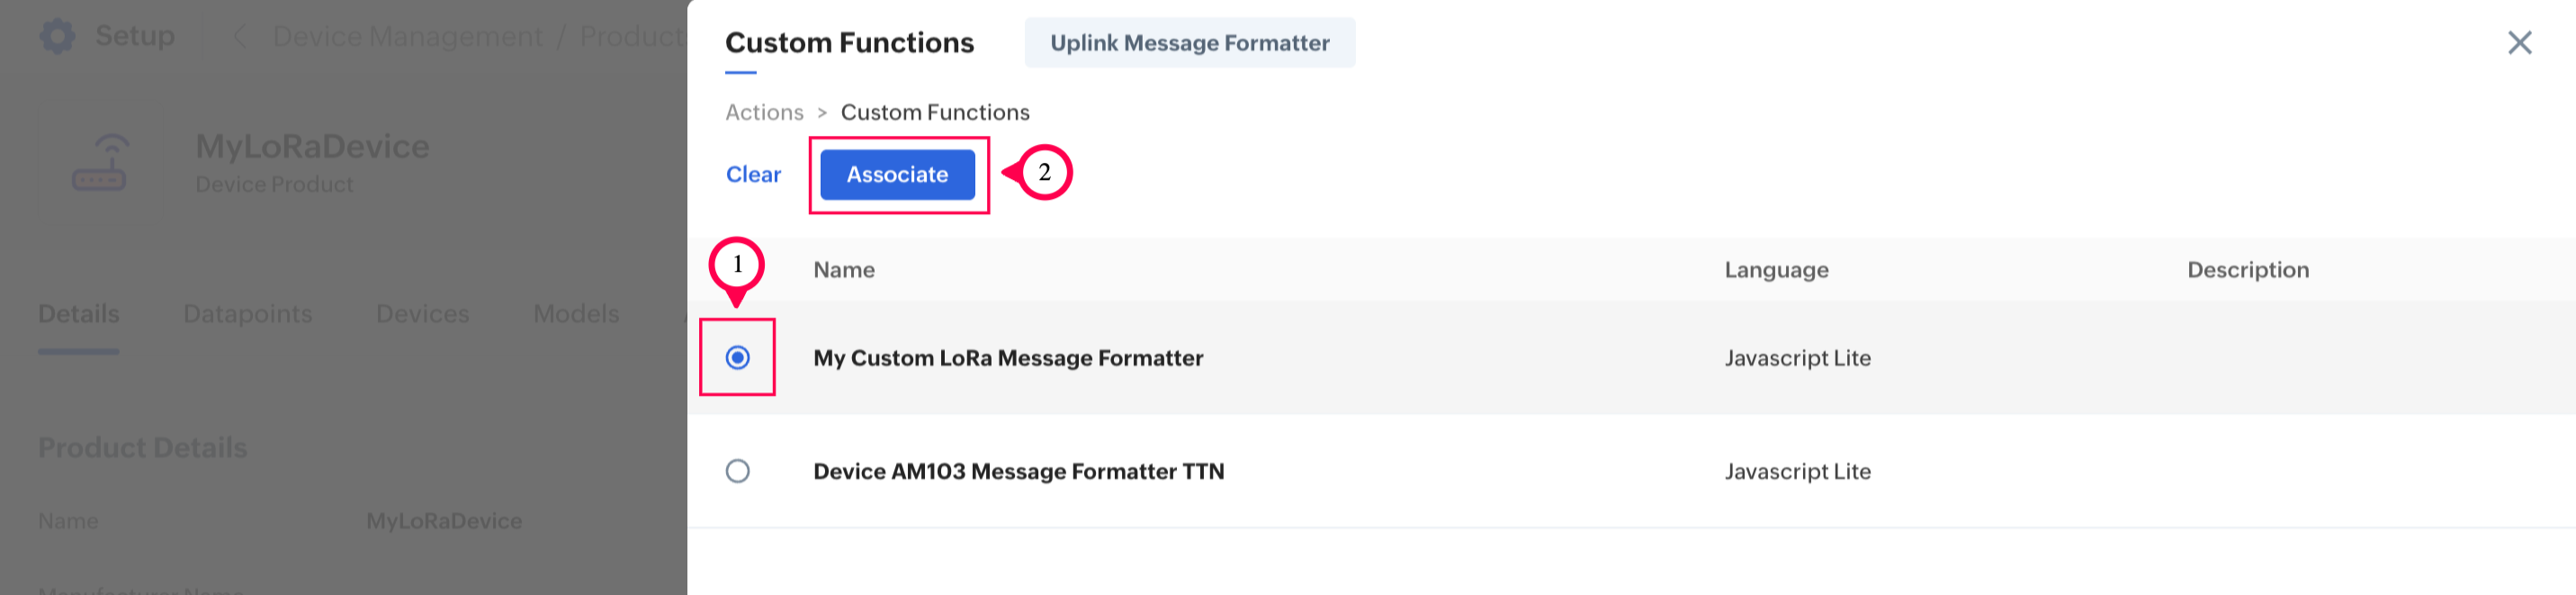Image resolution: width=2576 pixels, height=595 pixels.
Task: Click the My Custom LoRa Message Formatter row name
Action: click(x=1008, y=358)
